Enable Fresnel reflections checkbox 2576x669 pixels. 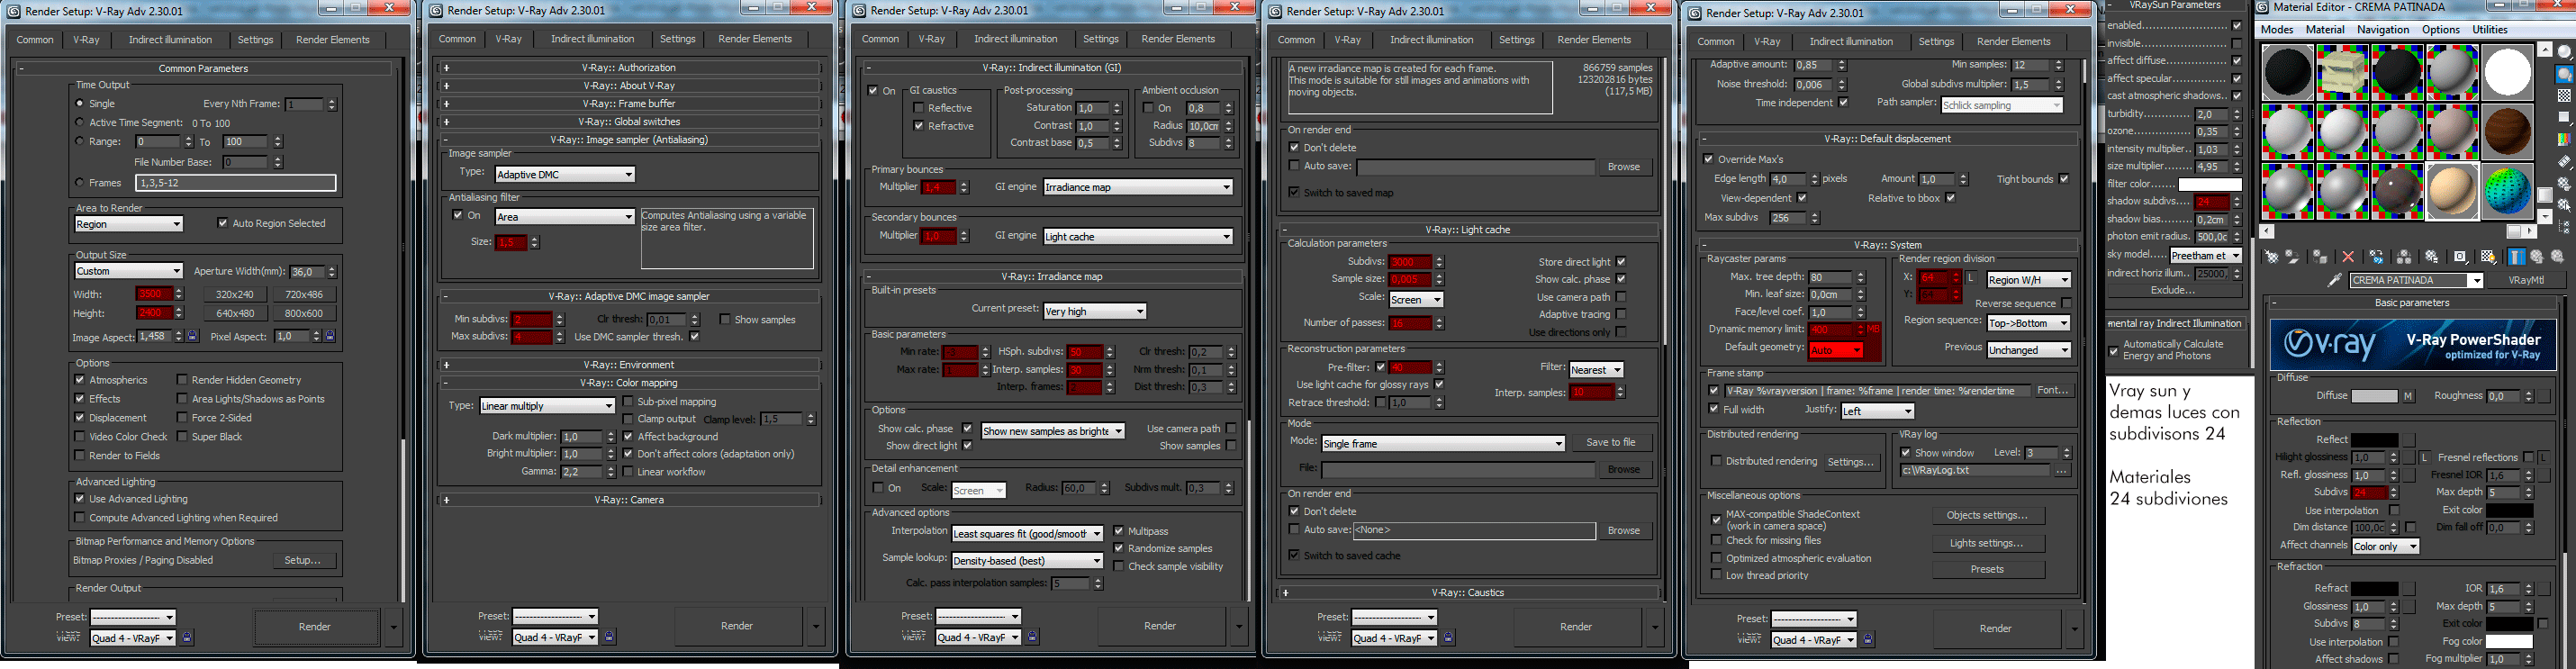[2528, 457]
